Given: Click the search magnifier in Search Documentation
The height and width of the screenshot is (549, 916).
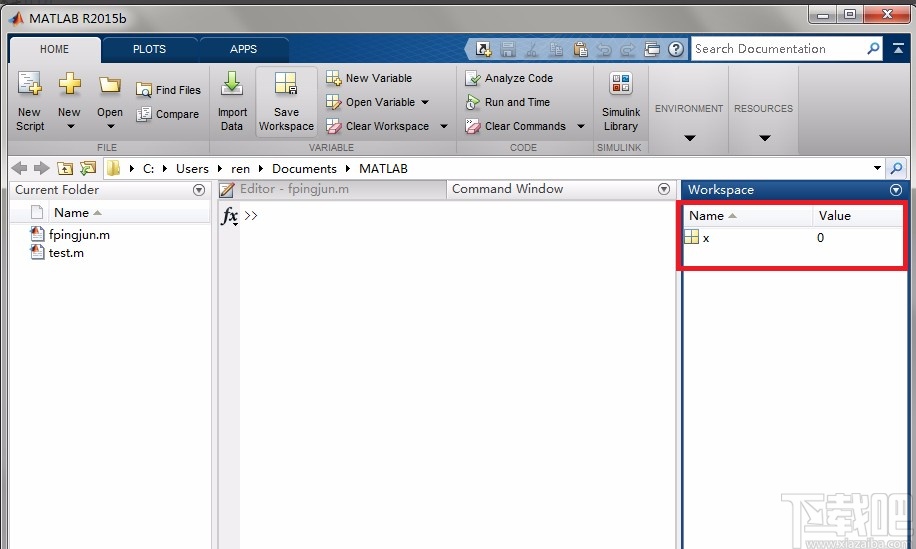Looking at the screenshot, I should click(873, 48).
